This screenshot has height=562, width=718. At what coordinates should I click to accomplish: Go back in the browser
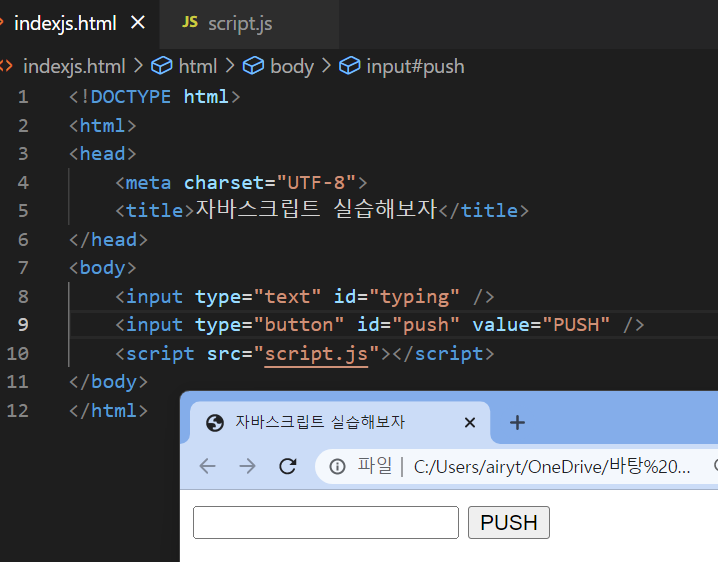207,466
